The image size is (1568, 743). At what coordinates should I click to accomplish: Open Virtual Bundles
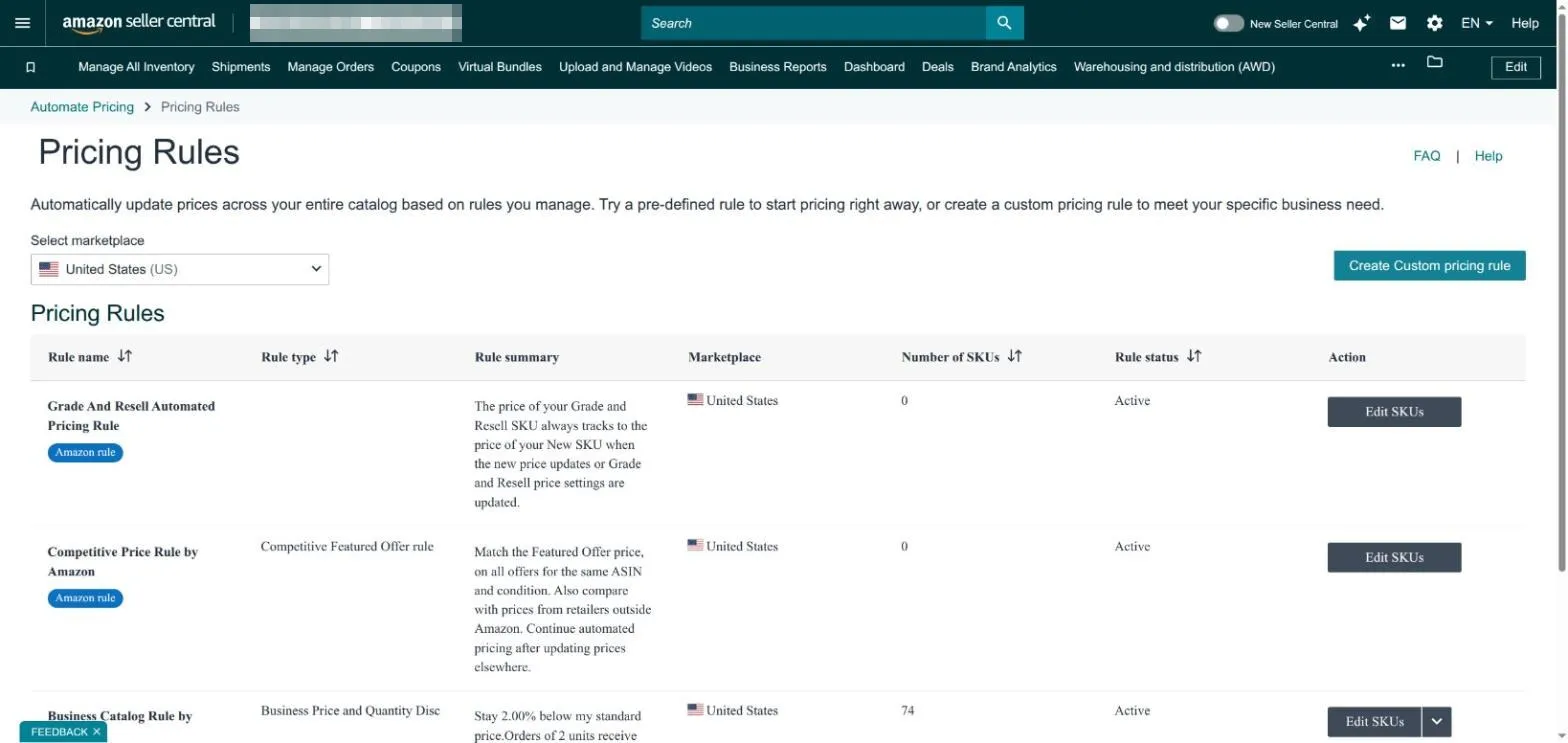tap(500, 67)
